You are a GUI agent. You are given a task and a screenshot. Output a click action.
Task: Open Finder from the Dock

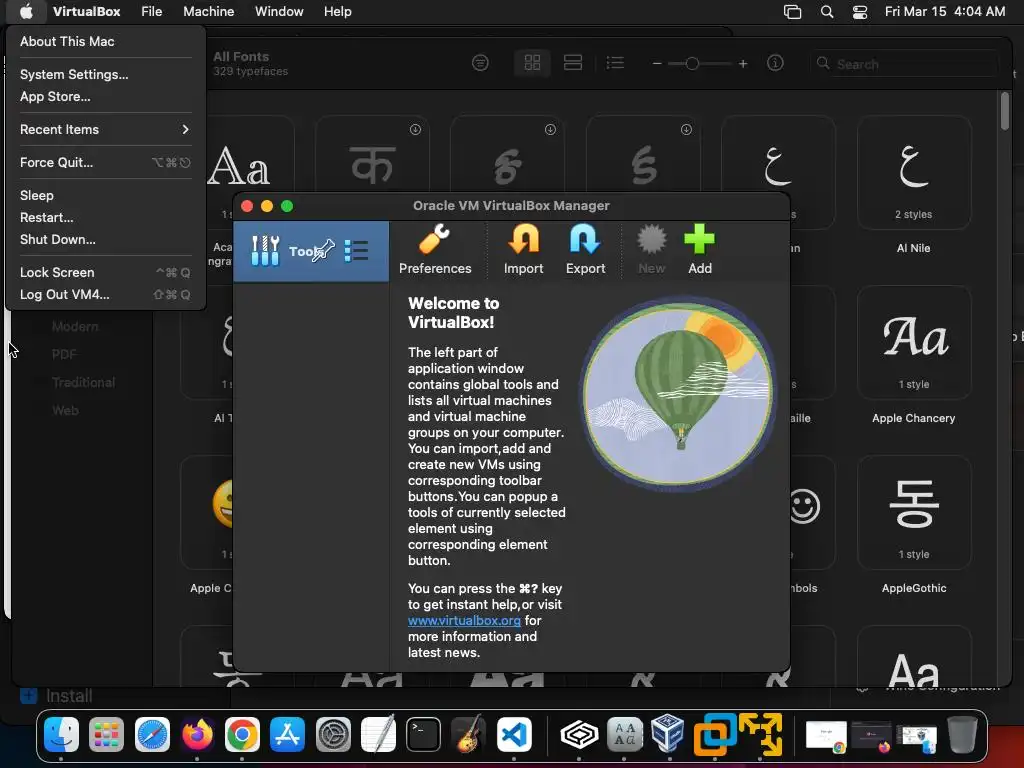[61, 735]
